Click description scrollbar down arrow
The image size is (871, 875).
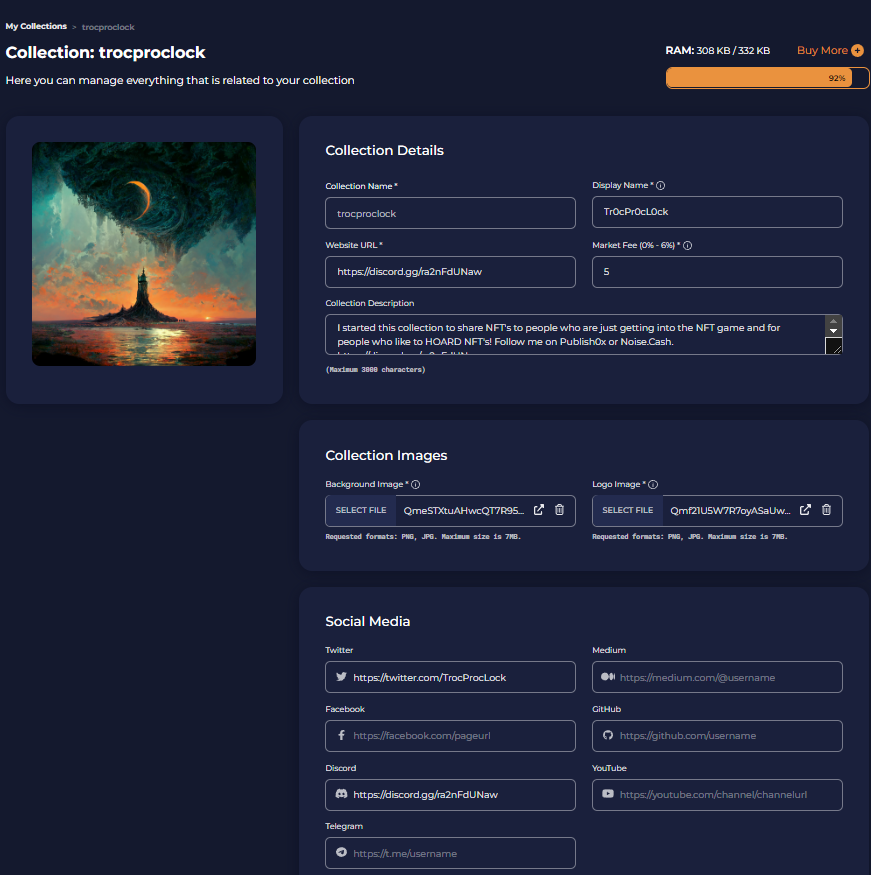pyautogui.click(x=834, y=331)
